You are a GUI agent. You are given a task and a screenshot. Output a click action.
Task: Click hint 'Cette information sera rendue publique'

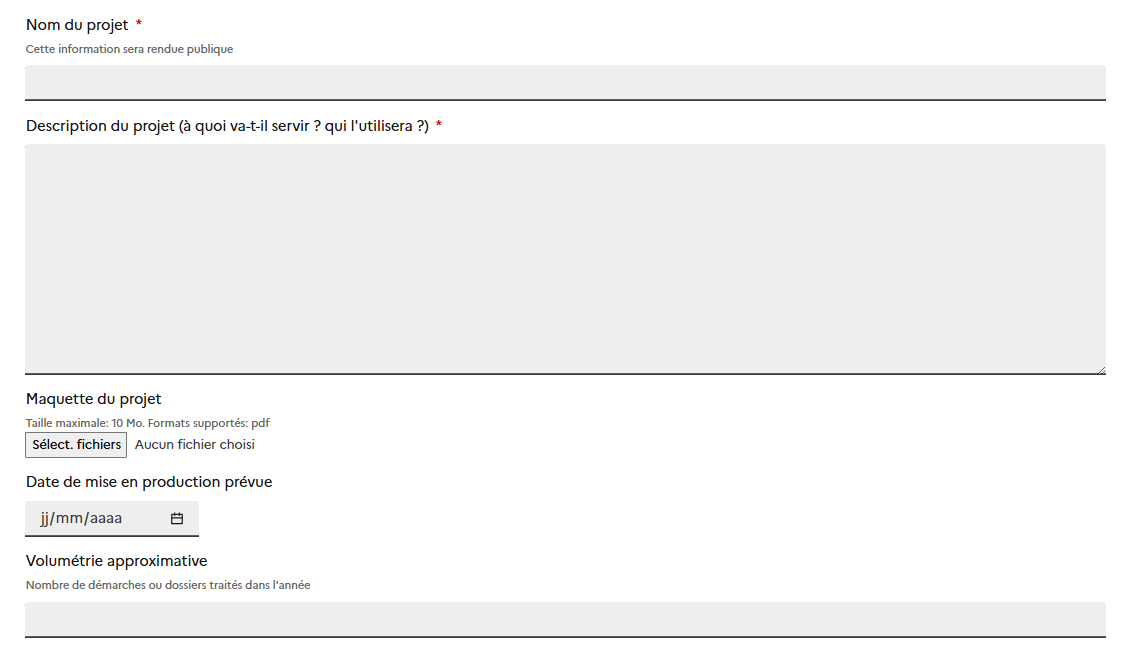pos(130,49)
